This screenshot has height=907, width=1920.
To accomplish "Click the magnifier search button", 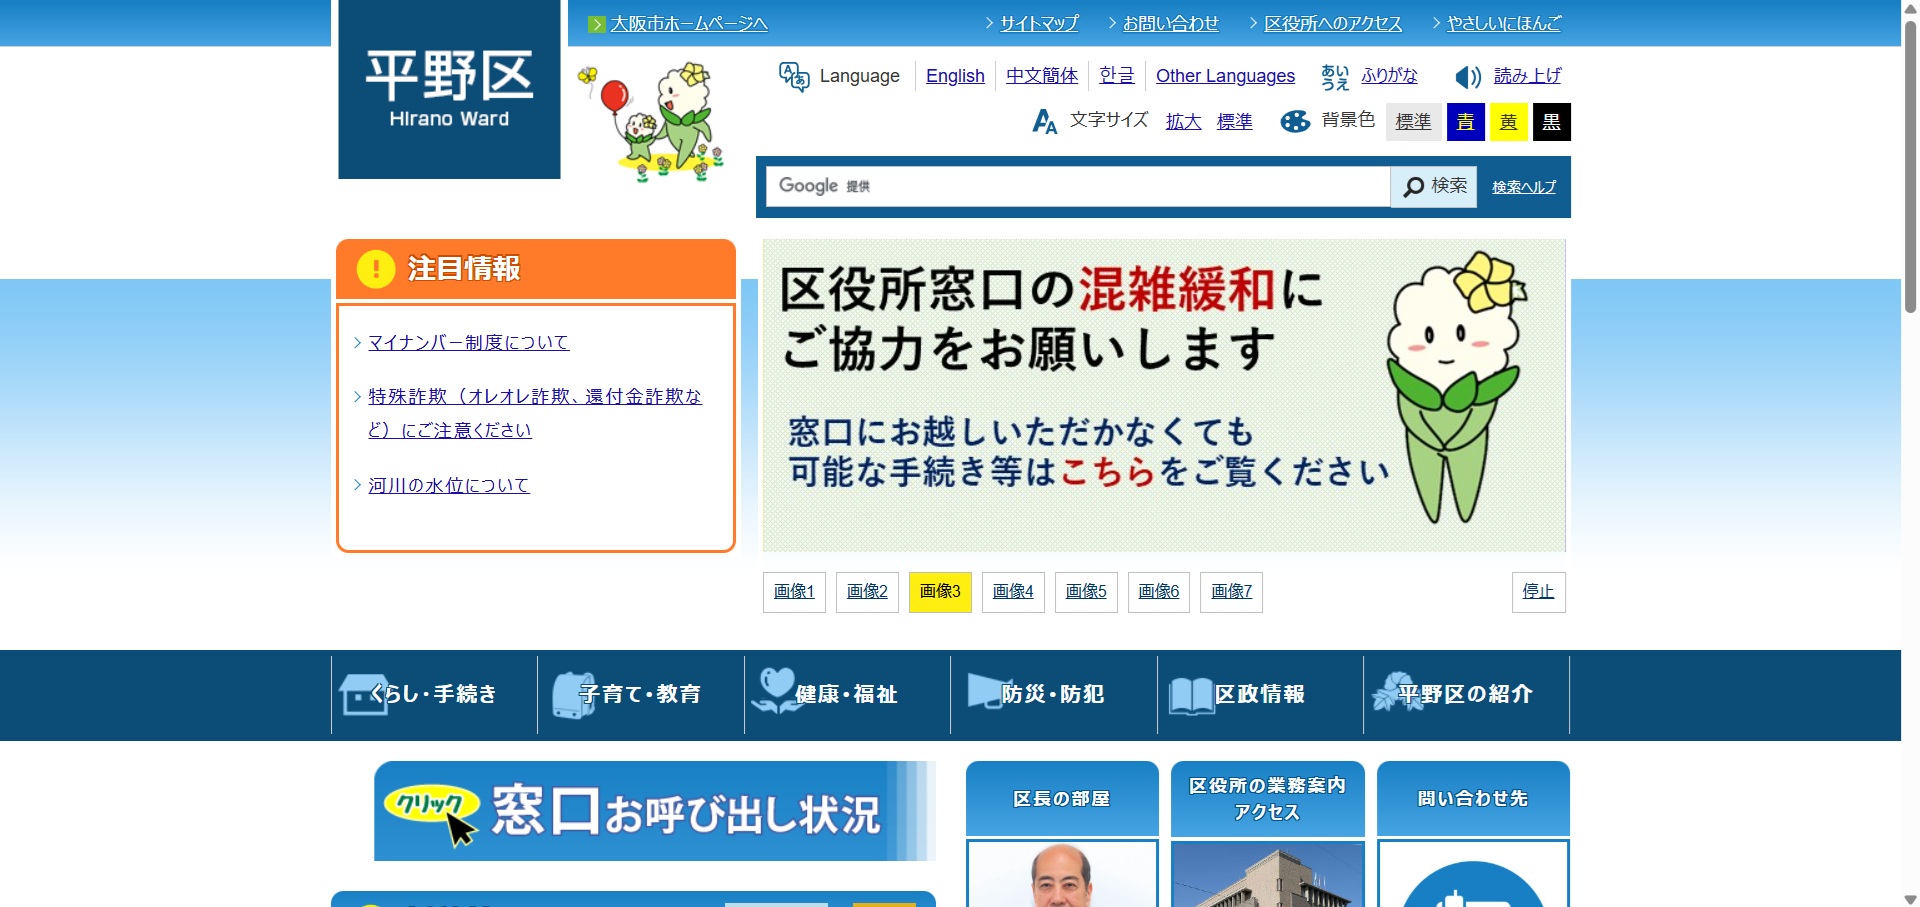I will tap(1434, 186).
